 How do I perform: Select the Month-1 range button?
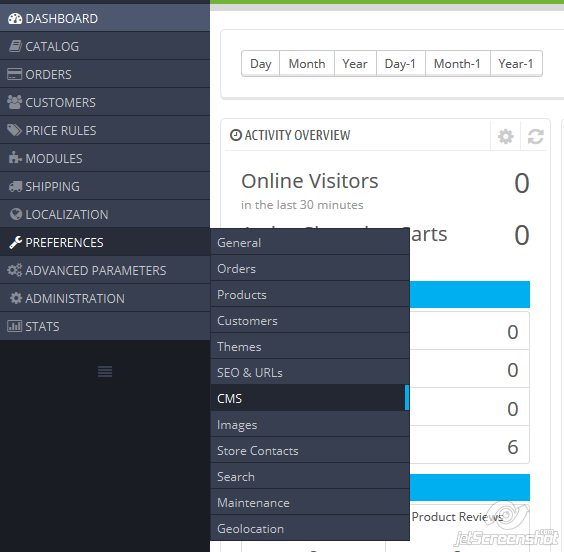pos(458,64)
